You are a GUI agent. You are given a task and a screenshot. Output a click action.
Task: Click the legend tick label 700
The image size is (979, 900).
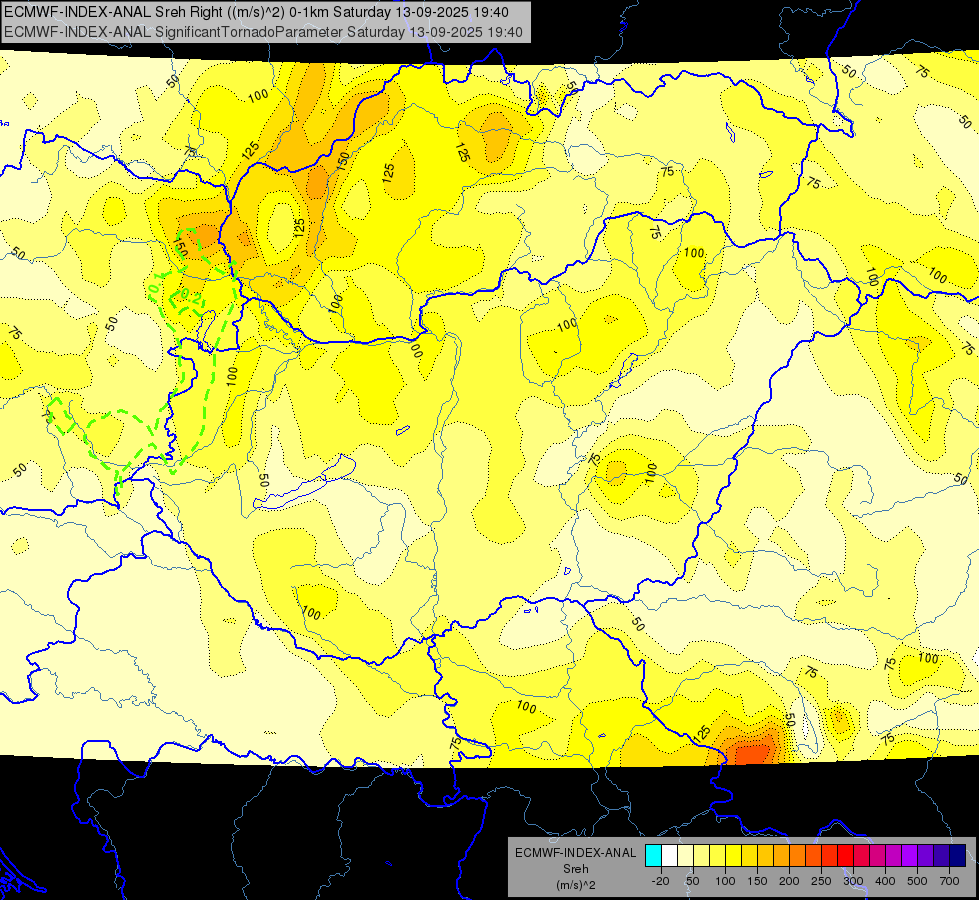click(950, 881)
